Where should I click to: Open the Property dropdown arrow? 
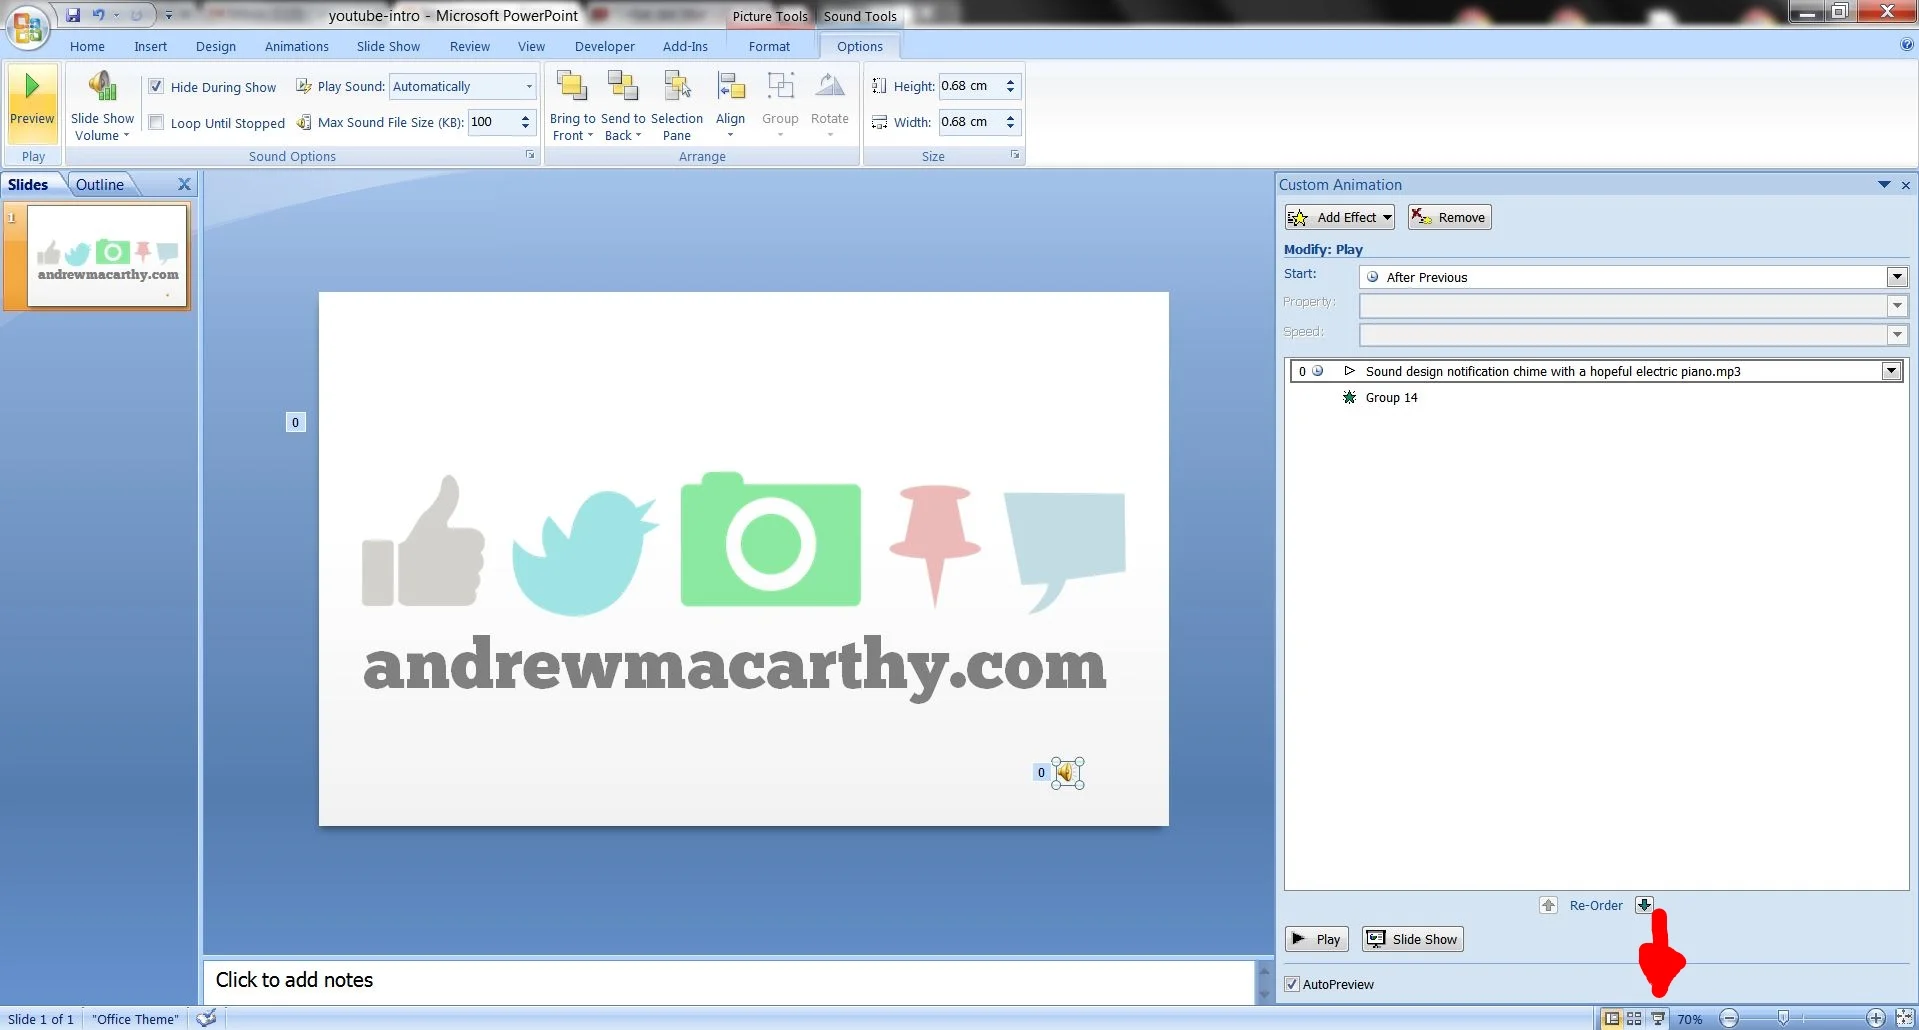point(1897,305)
